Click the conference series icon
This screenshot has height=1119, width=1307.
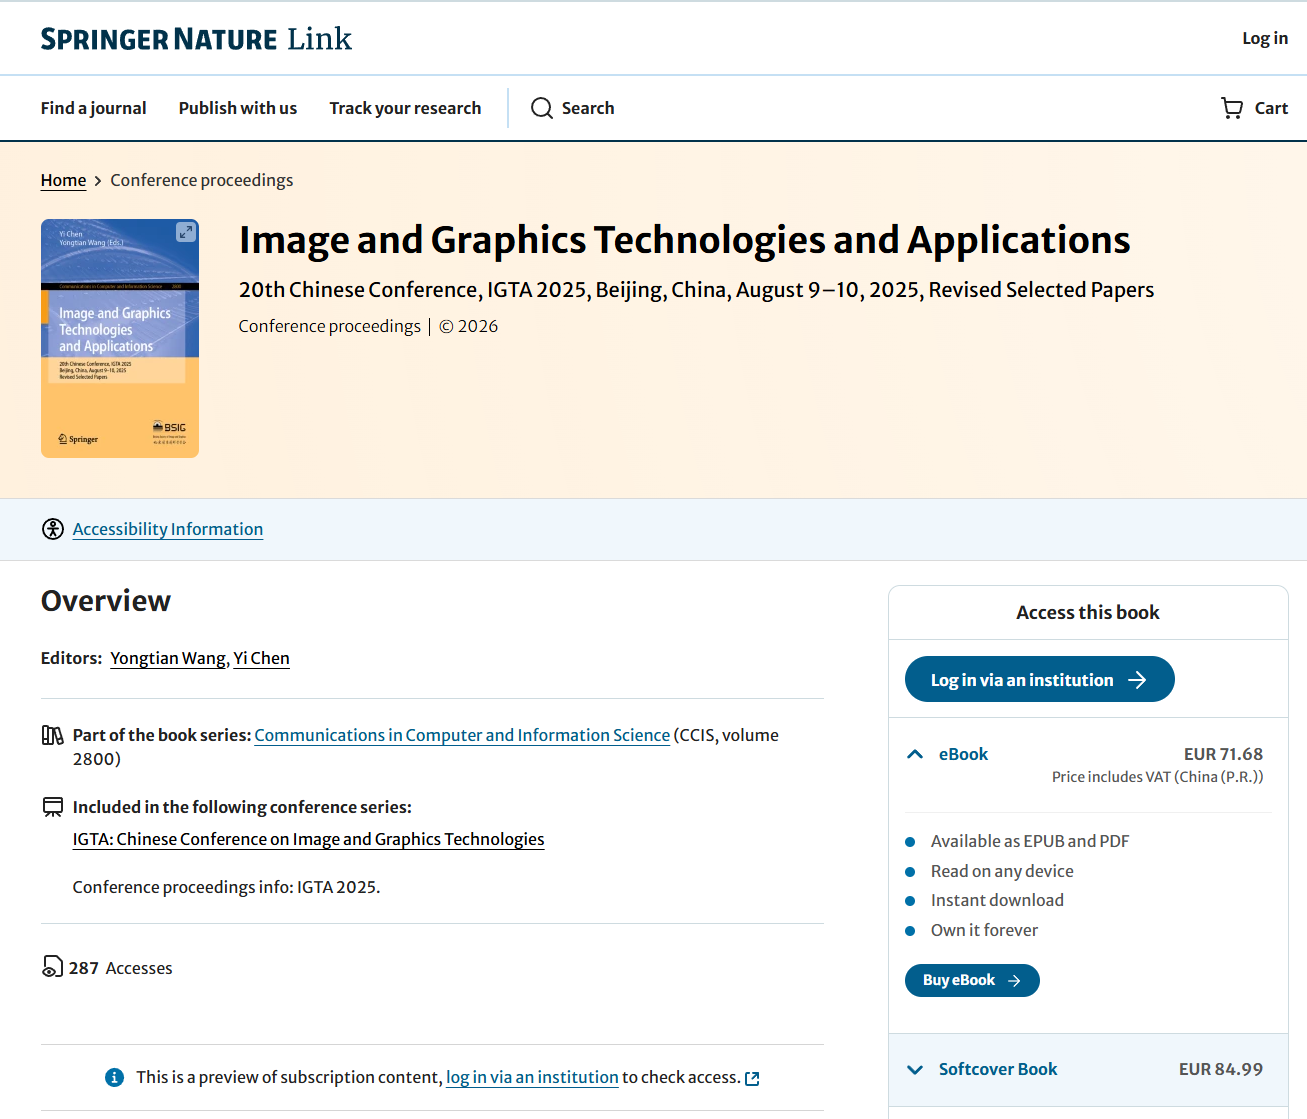[53, 807]
